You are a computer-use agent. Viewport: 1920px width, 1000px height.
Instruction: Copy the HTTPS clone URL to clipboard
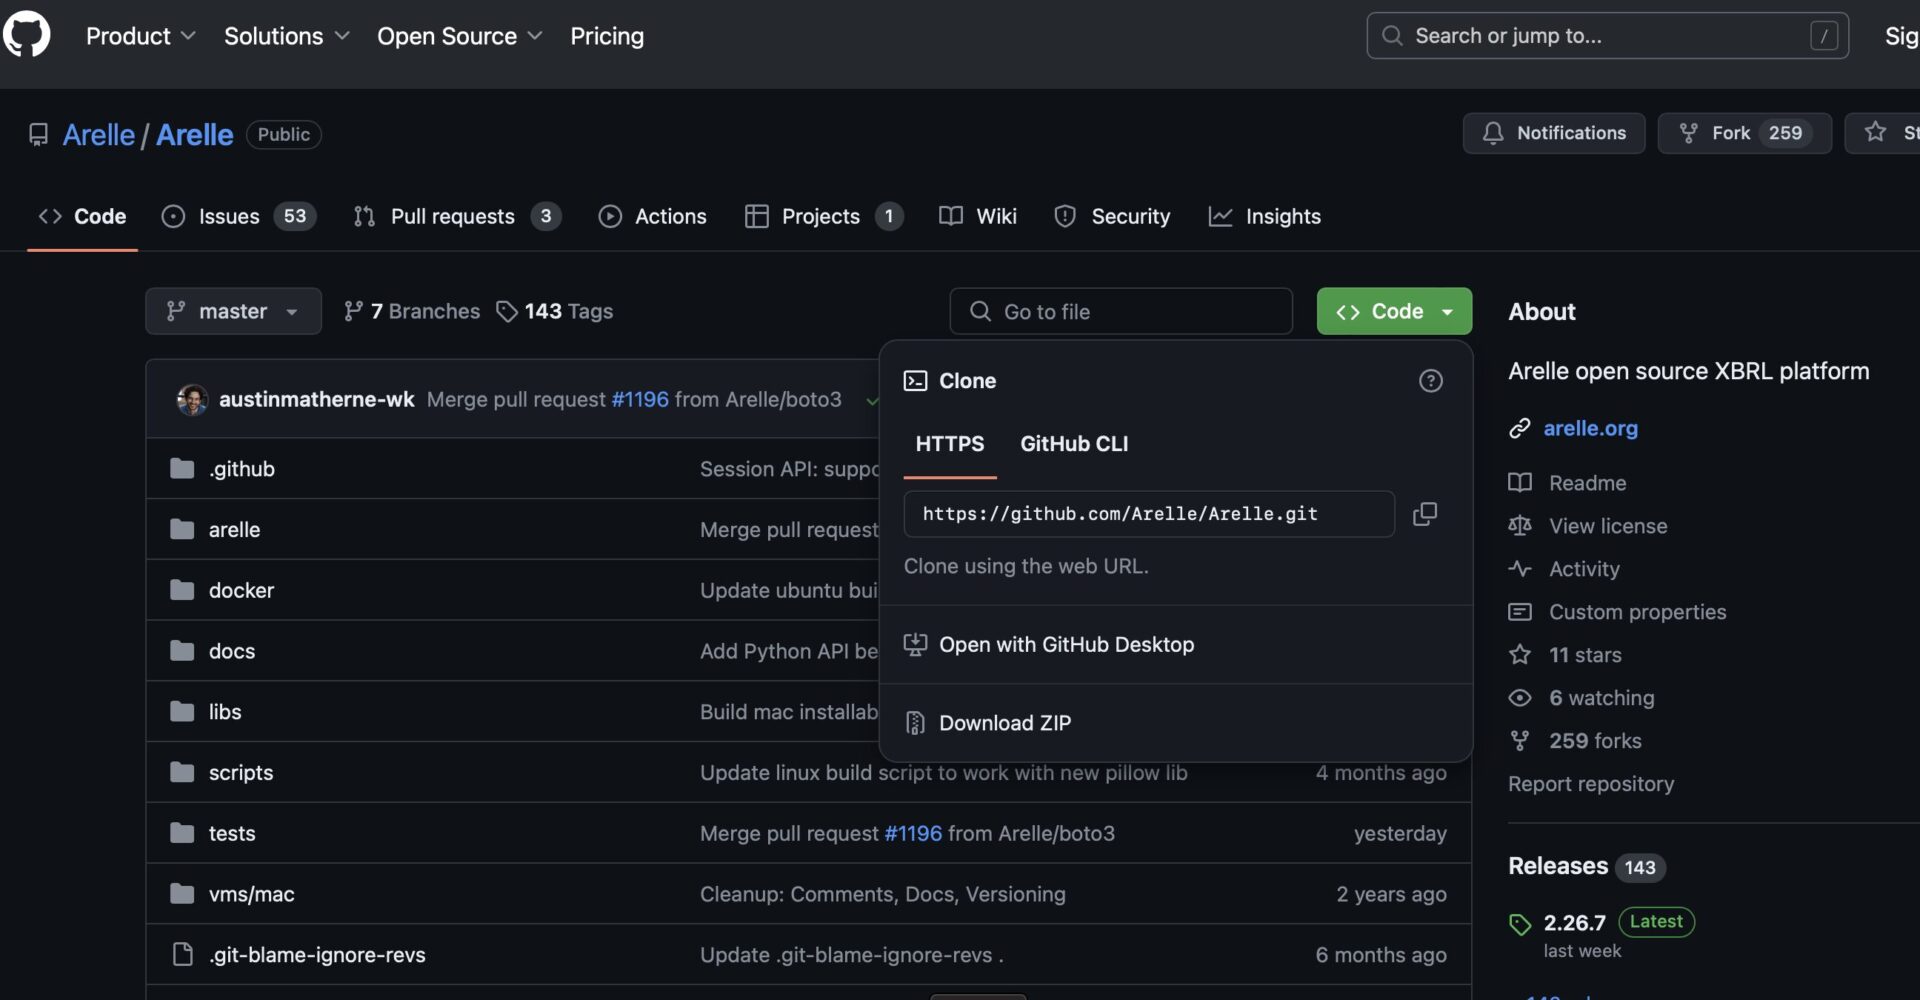click(1424, 514)
